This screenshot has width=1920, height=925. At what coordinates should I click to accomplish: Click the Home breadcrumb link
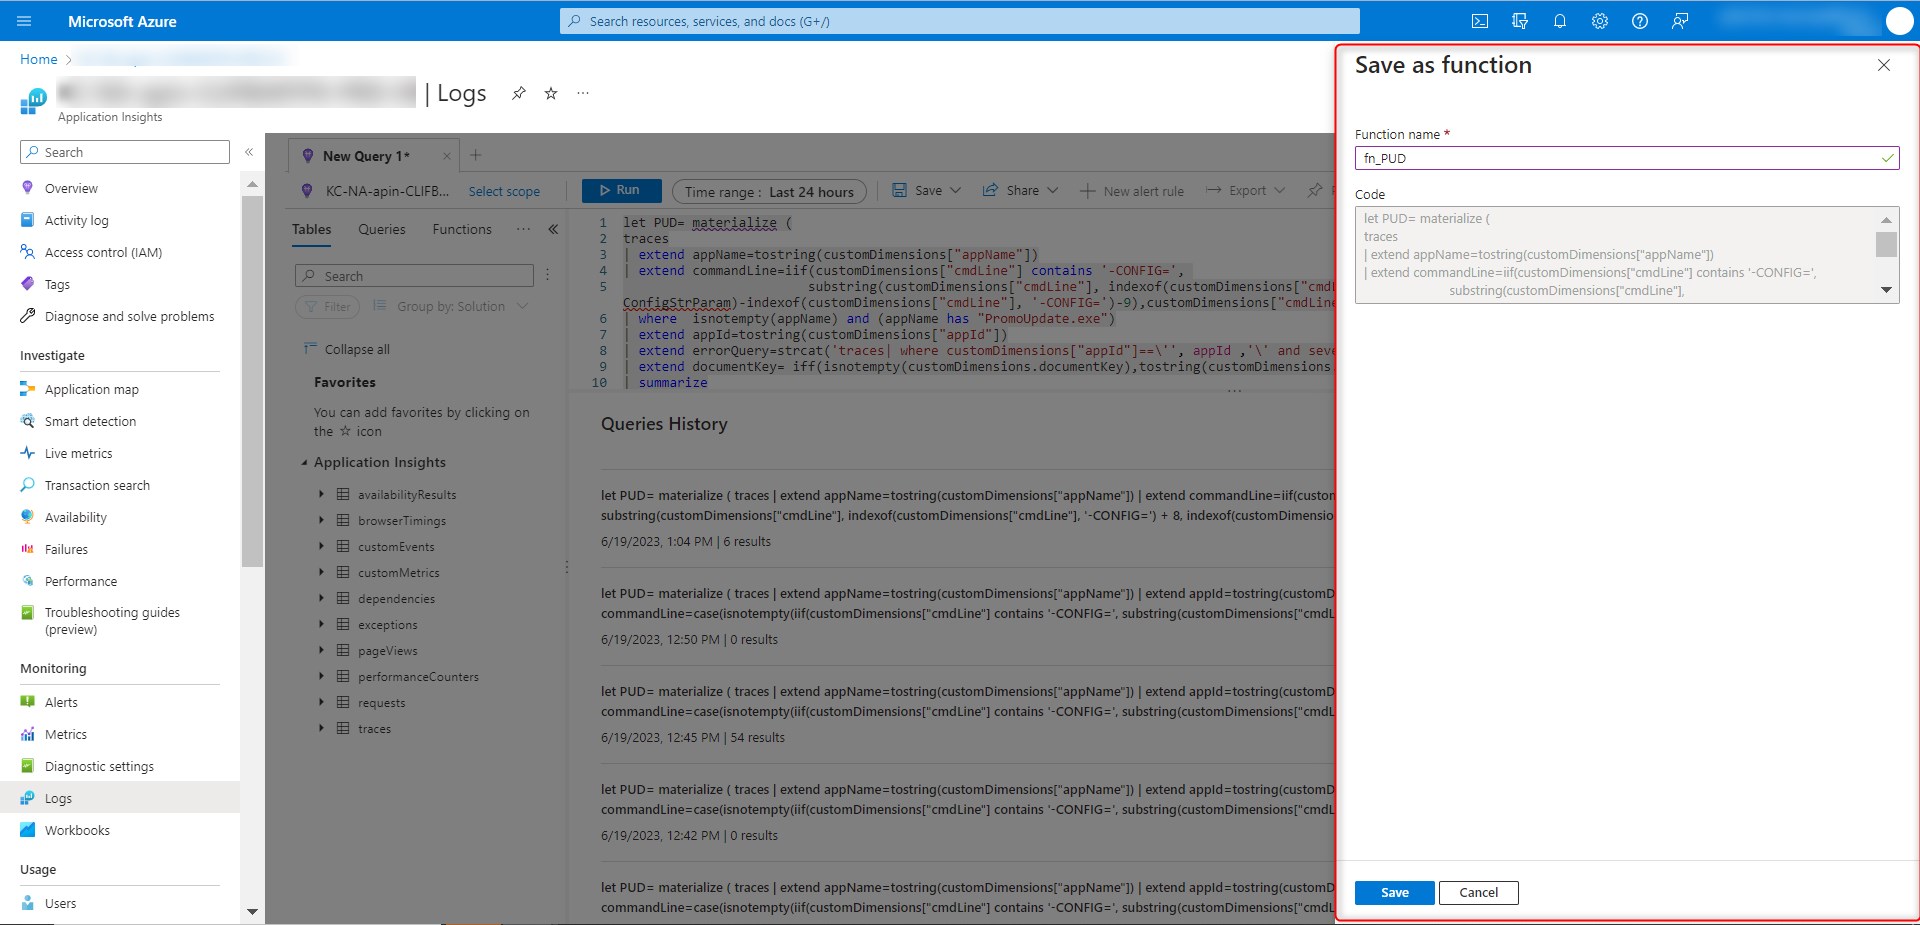tap(39, 59)
